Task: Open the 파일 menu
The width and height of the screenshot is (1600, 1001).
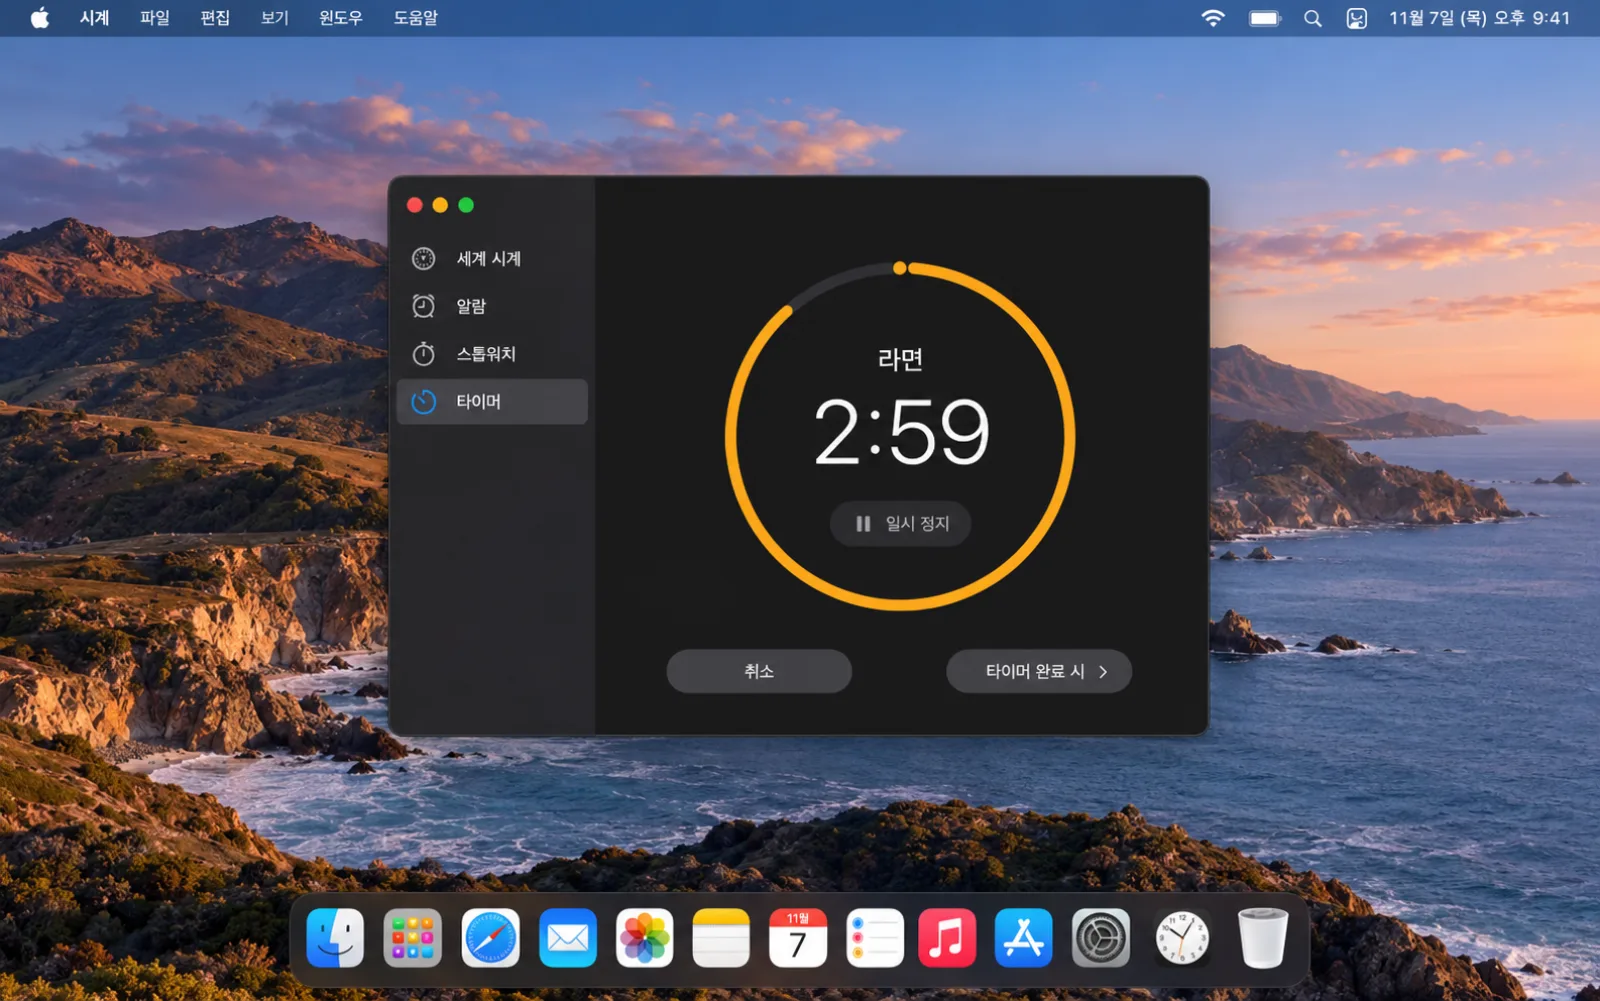Action: tap(155, 18)
